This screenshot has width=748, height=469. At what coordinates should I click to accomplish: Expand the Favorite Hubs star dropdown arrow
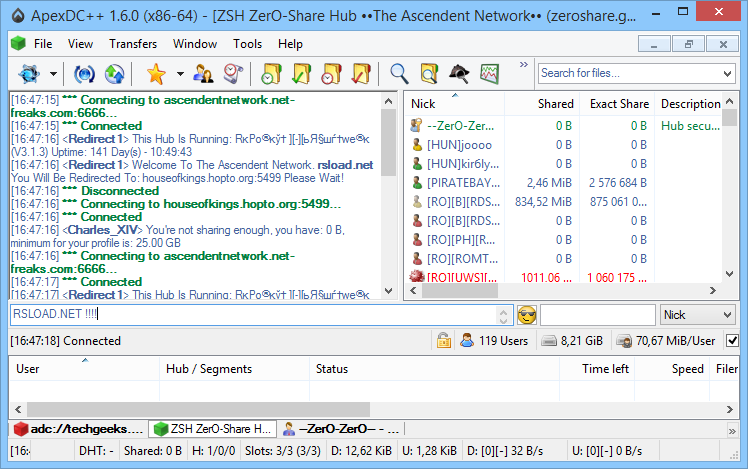[x=180, y=74]
